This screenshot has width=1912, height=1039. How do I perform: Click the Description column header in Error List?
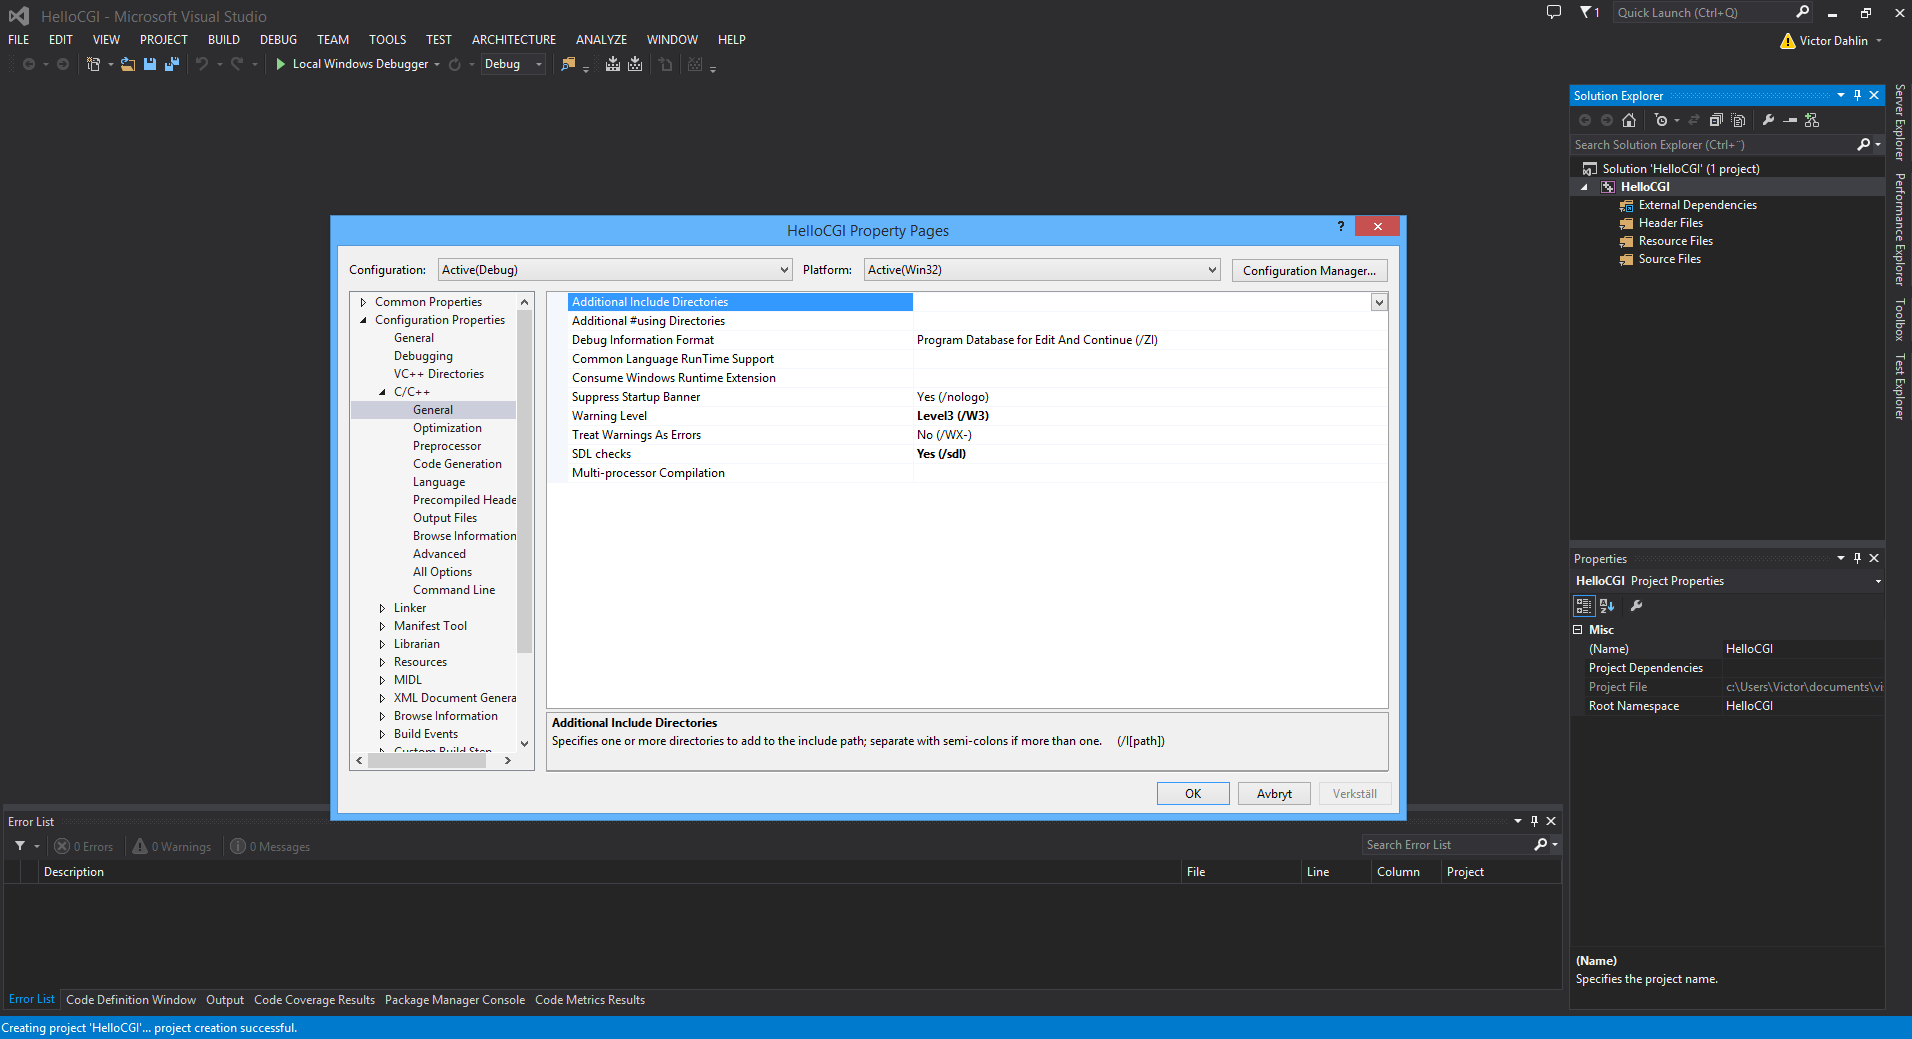[608, 872]
